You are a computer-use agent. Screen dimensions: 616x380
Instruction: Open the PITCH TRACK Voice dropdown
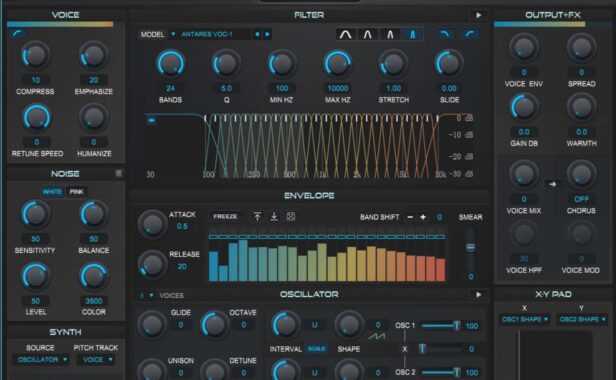tap(97, 360)
